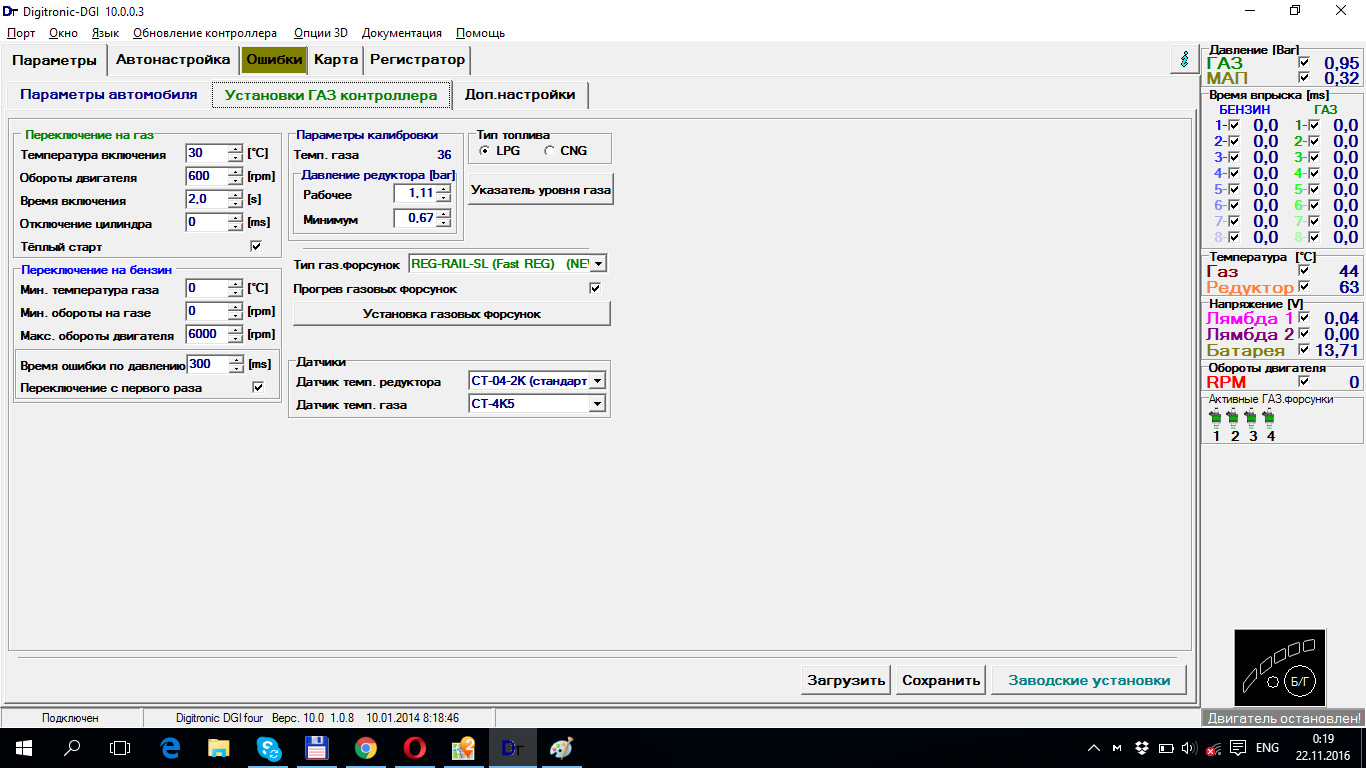Open the Опции 3D menu
This screenshot has height=768, width=1366.
click(x=320, y=33)
